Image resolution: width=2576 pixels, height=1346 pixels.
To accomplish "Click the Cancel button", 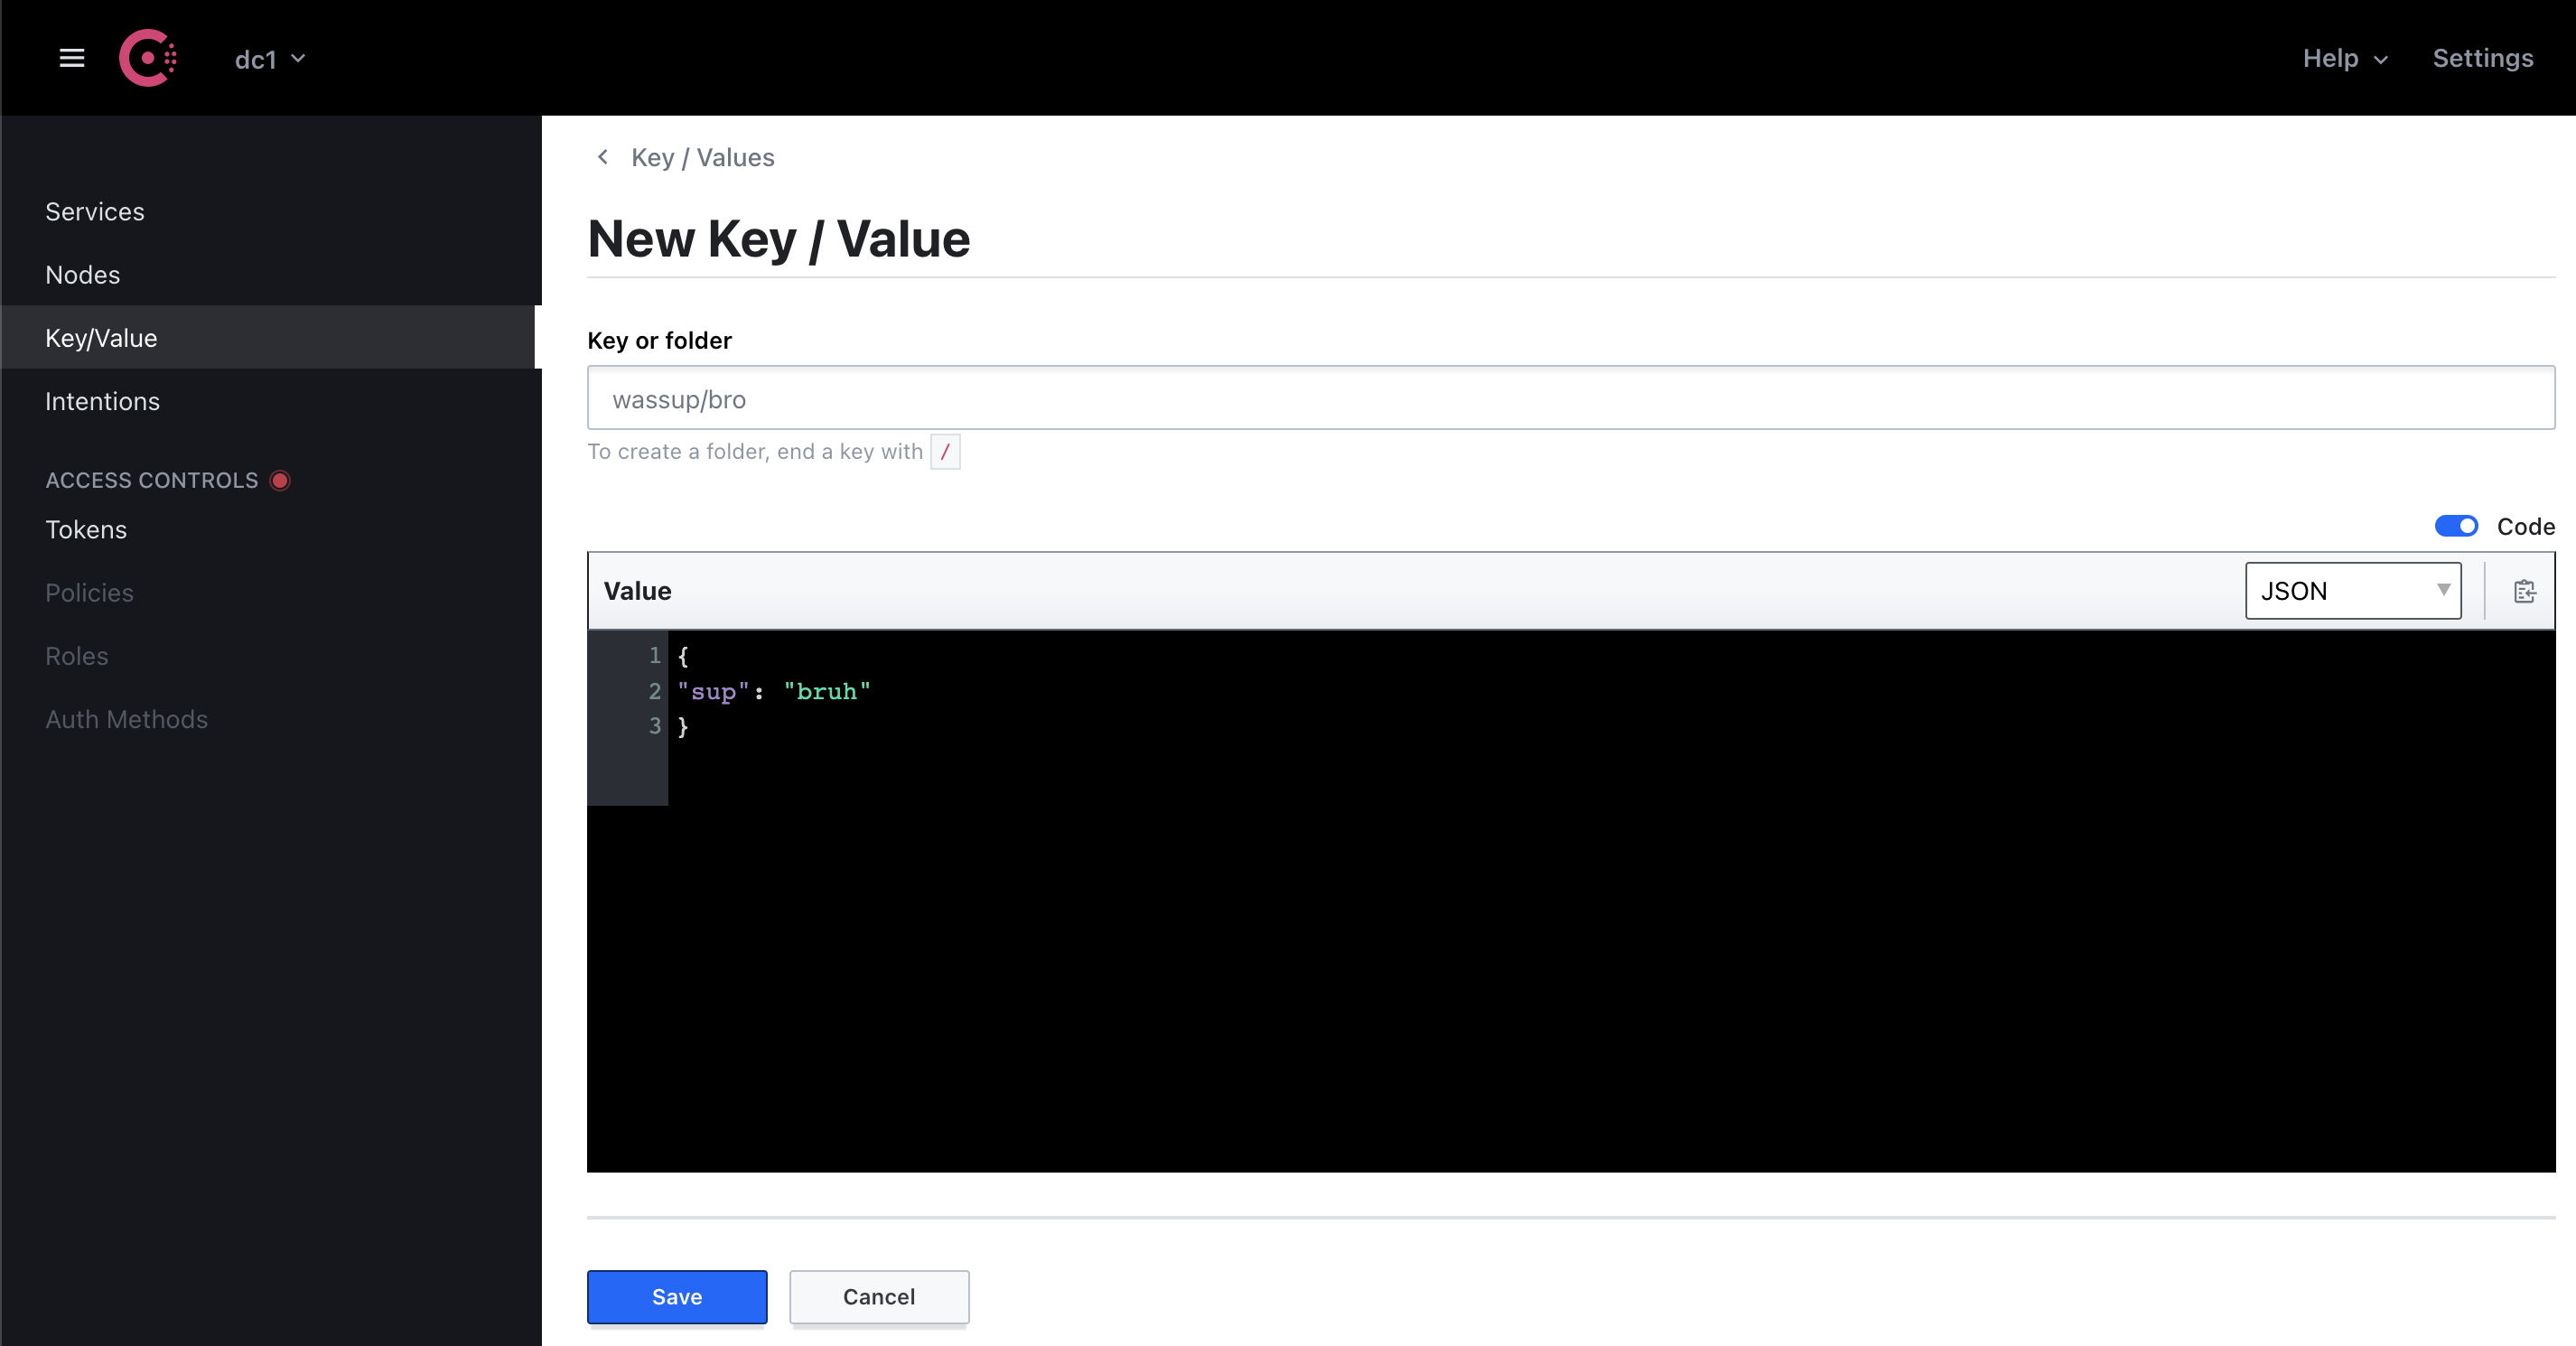I will coord(878,1296).
